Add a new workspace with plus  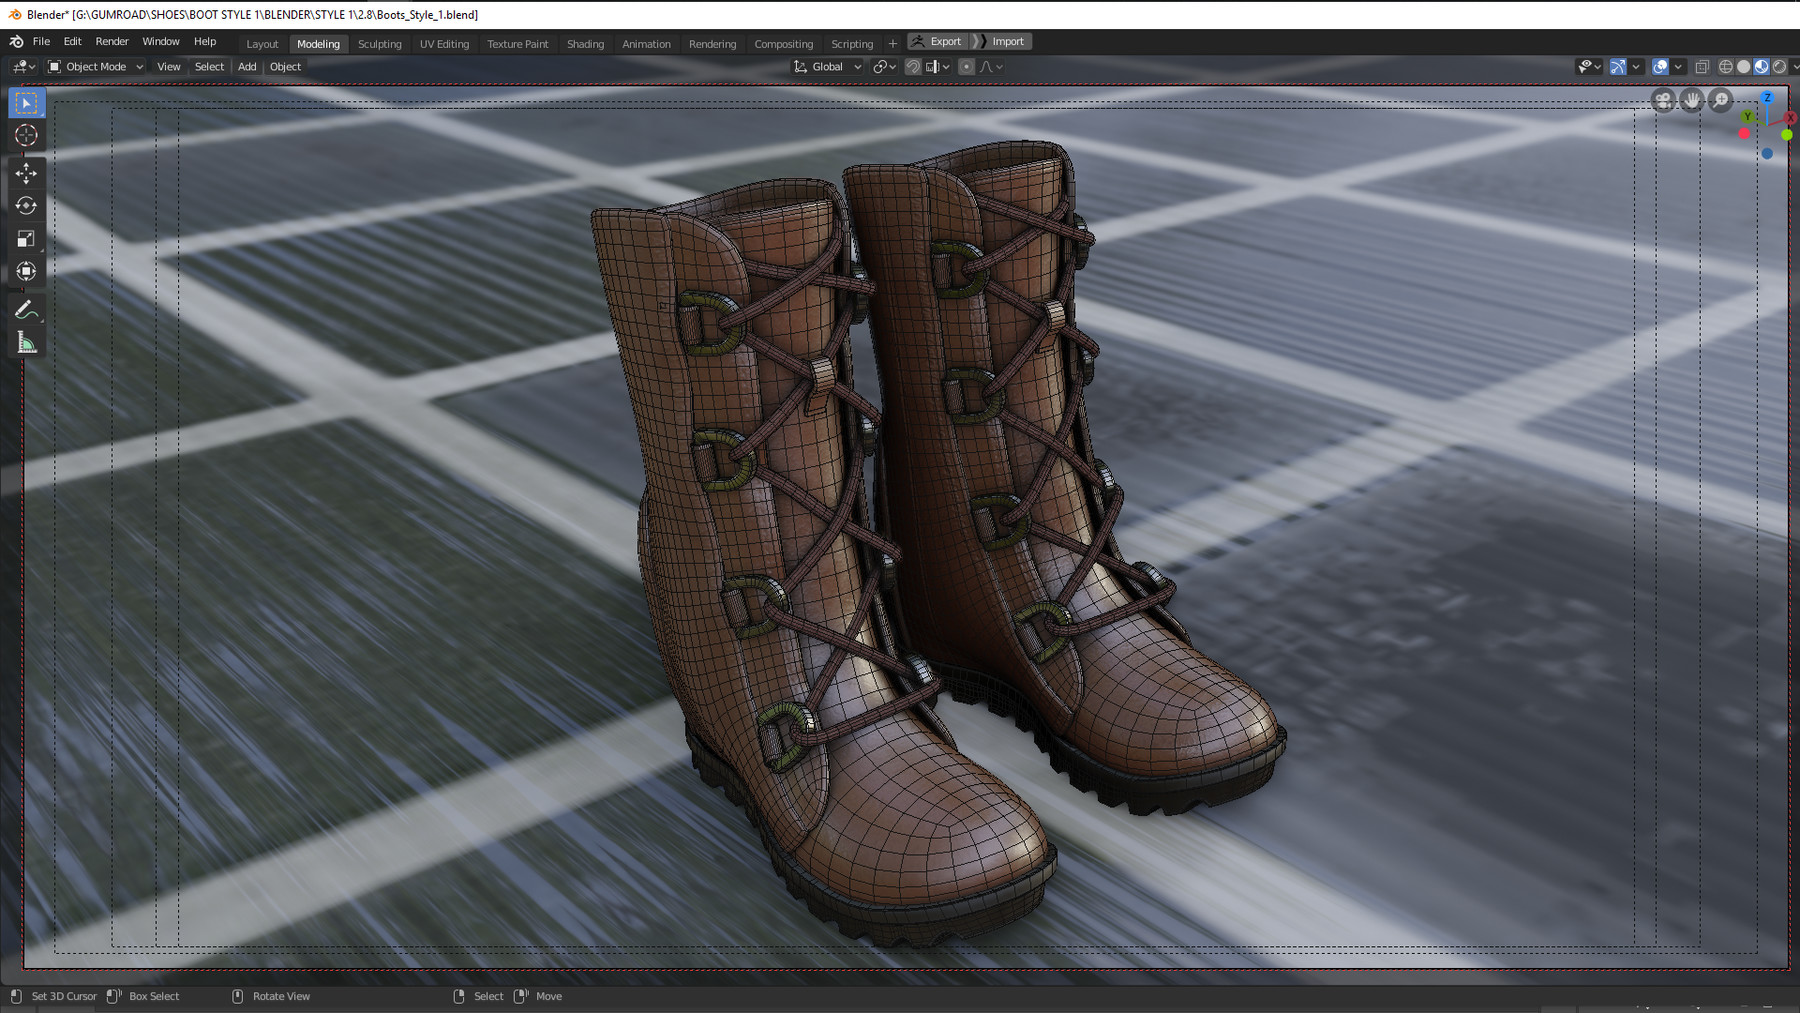[893, 43]
